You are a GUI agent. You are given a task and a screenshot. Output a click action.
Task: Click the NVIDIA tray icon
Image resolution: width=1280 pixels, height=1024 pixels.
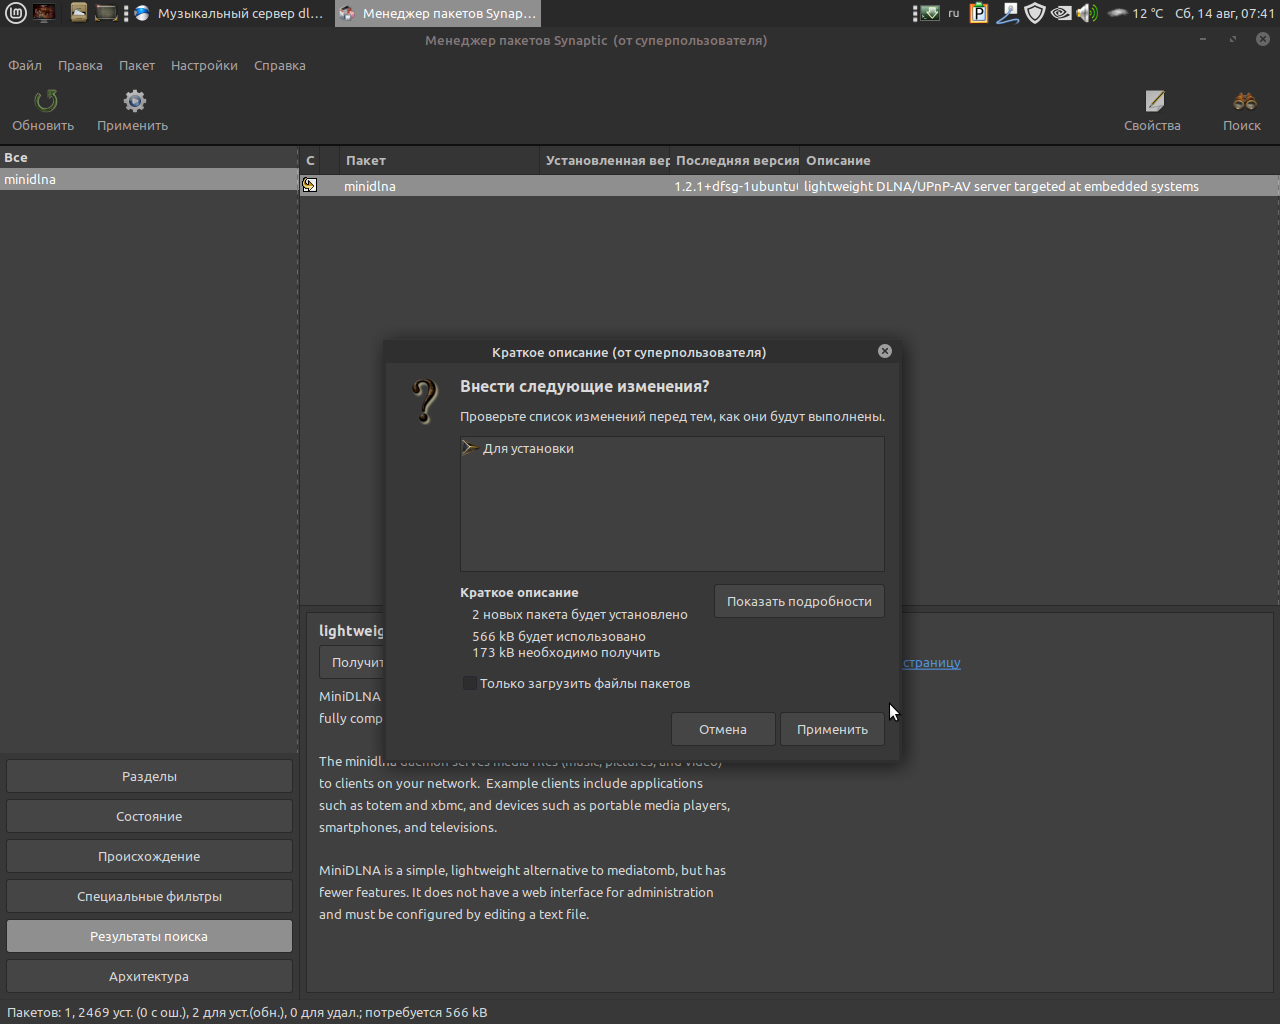click(x=1061, y=13)
